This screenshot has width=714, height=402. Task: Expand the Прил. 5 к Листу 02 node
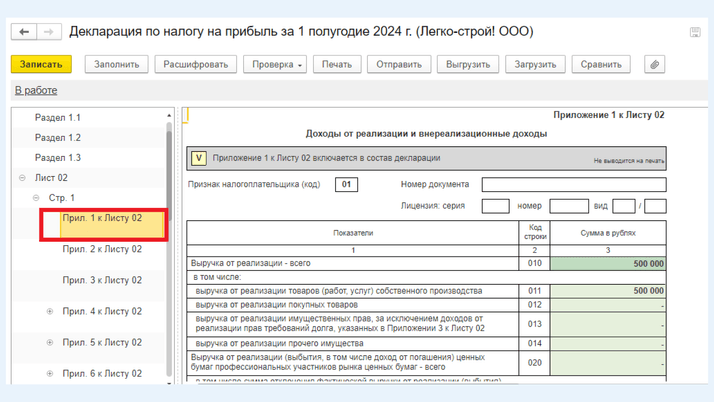50,342
